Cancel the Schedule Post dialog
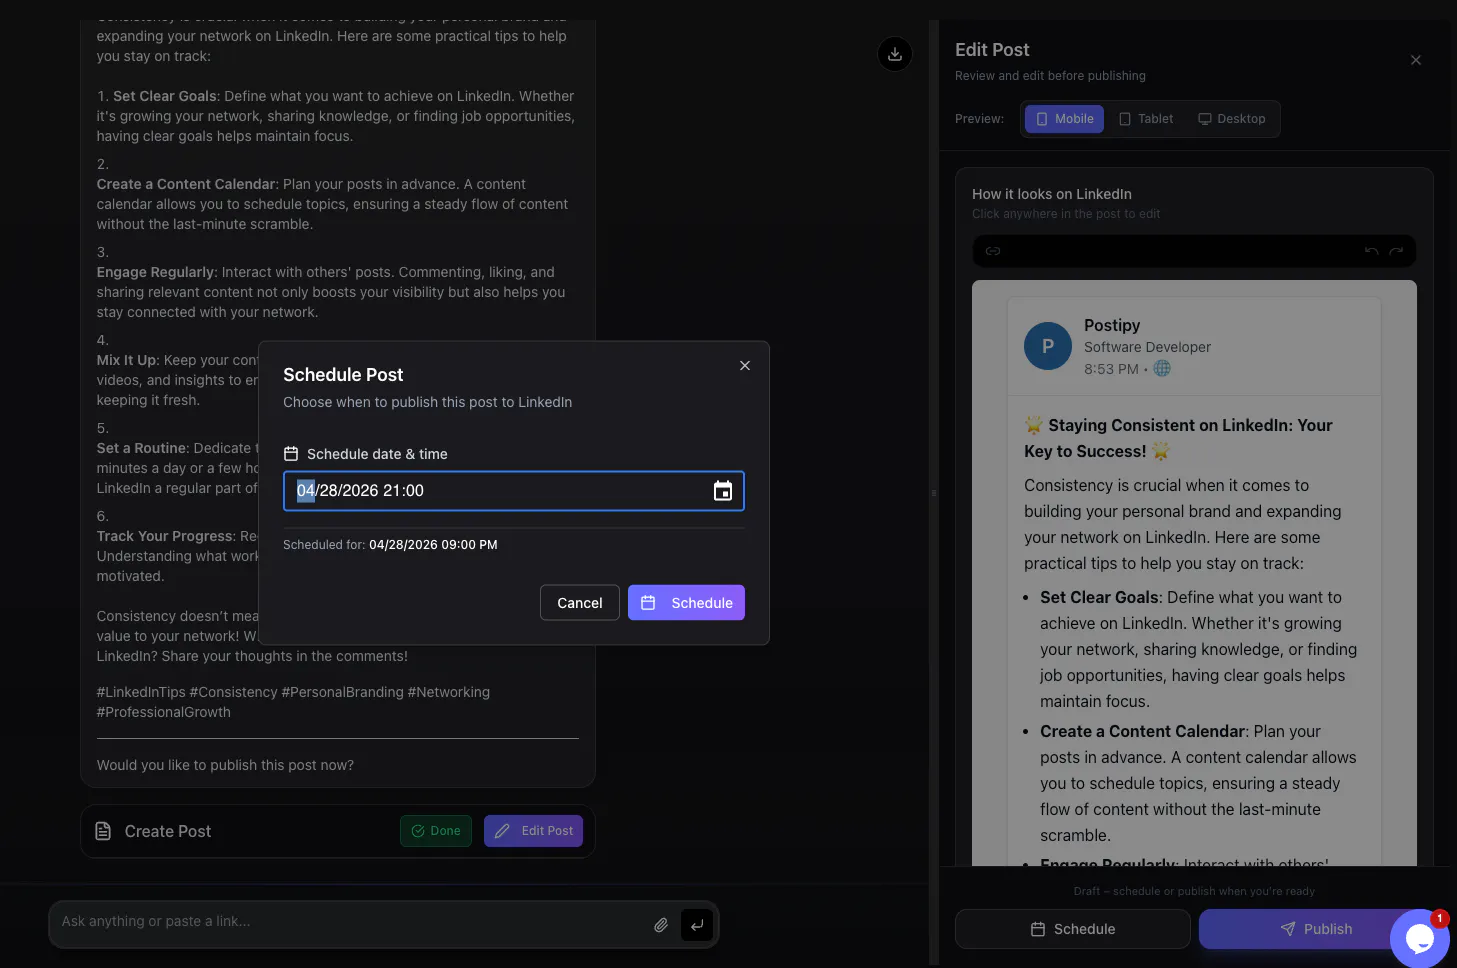Screen dimensions: 1457x968 (x=580, y=603)
